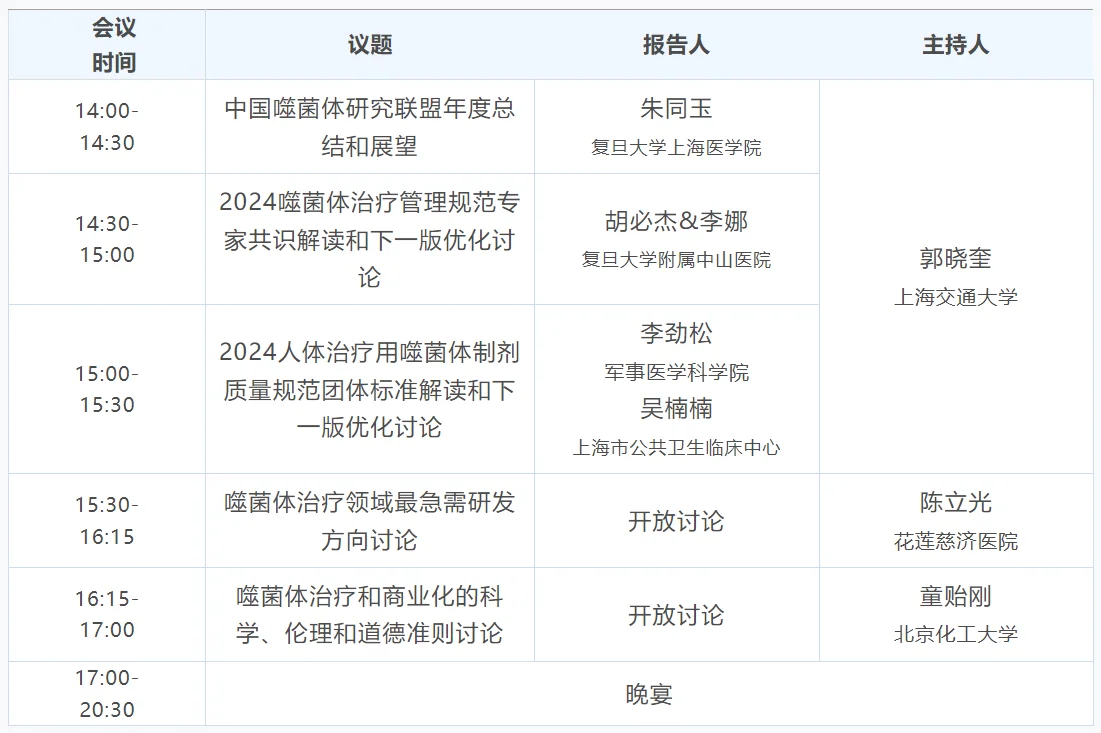The height and width of the screenshot is (733, 1101).
Task: Click speaker name 朱同玉
Action: pyautogui.click(x=676, y=109)
